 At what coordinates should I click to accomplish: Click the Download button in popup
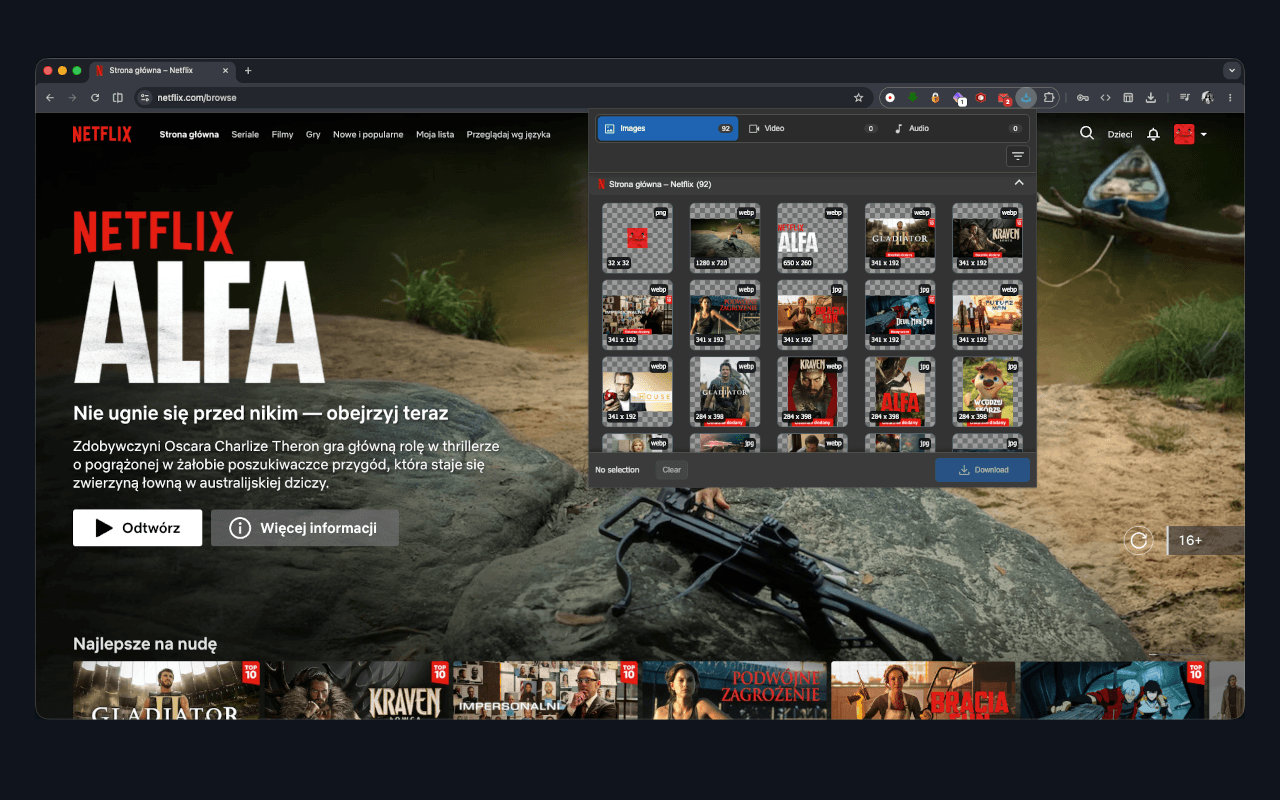click(982, 470)
